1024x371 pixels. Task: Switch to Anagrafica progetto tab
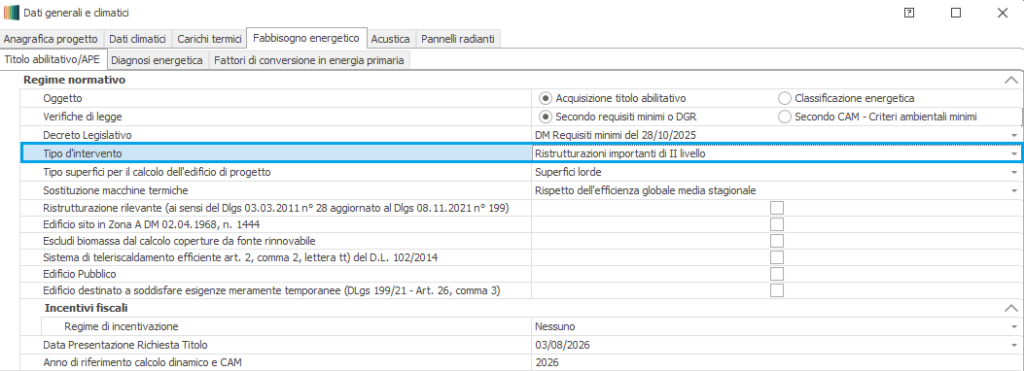[x=51, y=39]
